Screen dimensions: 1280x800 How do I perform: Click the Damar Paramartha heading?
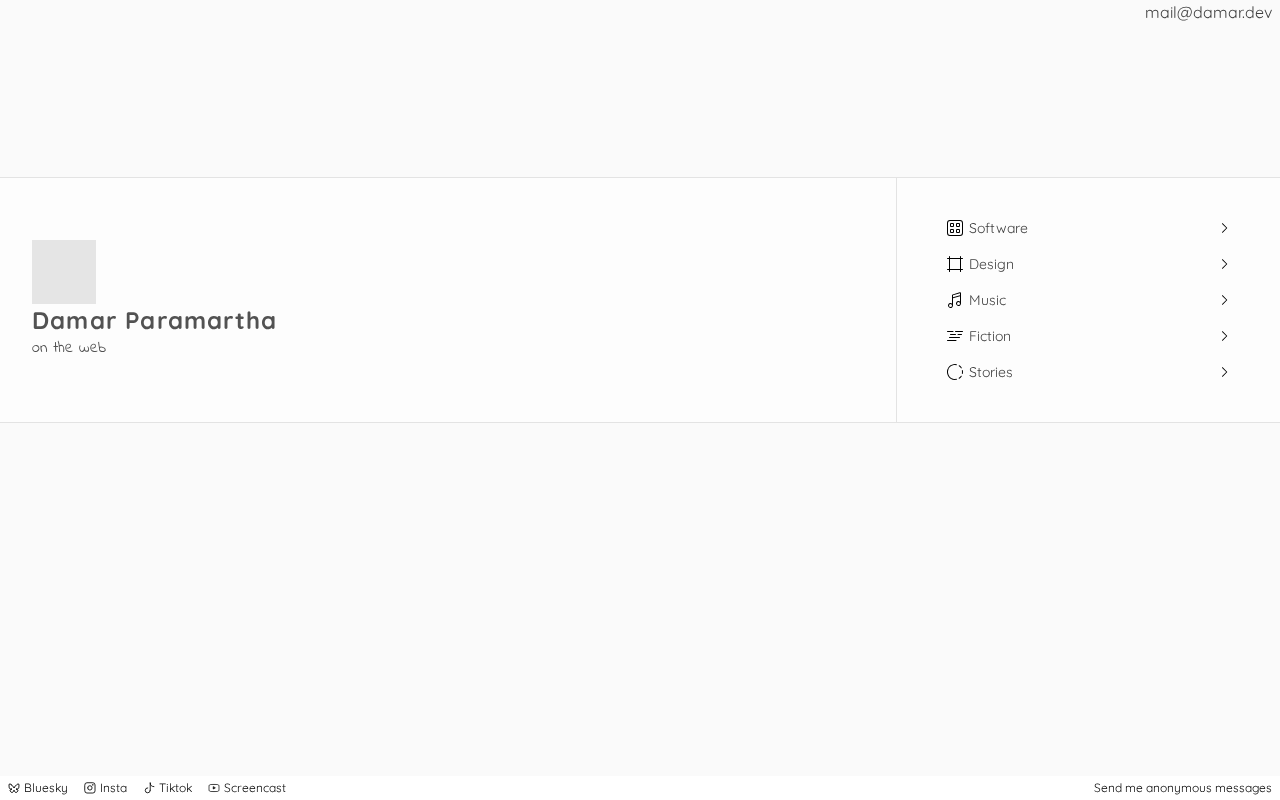pos(154,320)
